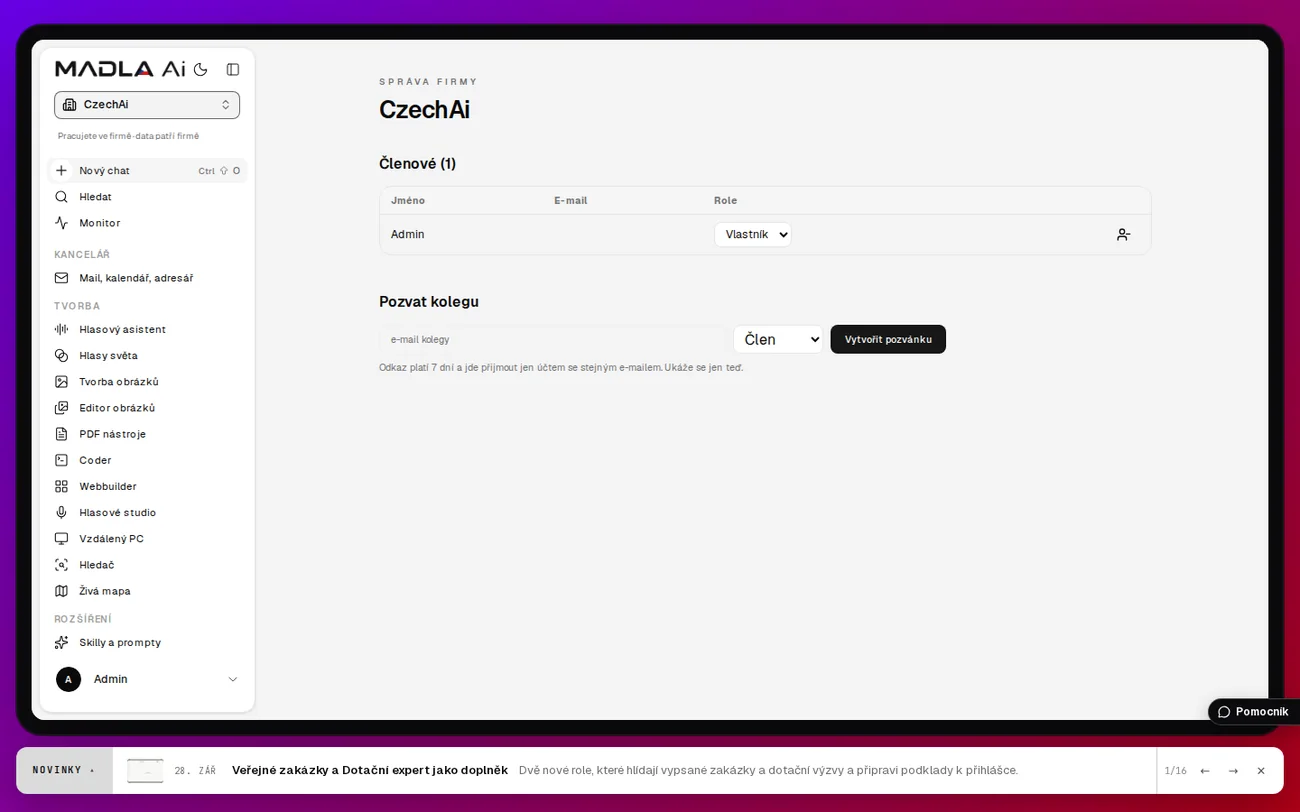
Task: Expand the Admin account menu chevron
Action: coord(233,679)
